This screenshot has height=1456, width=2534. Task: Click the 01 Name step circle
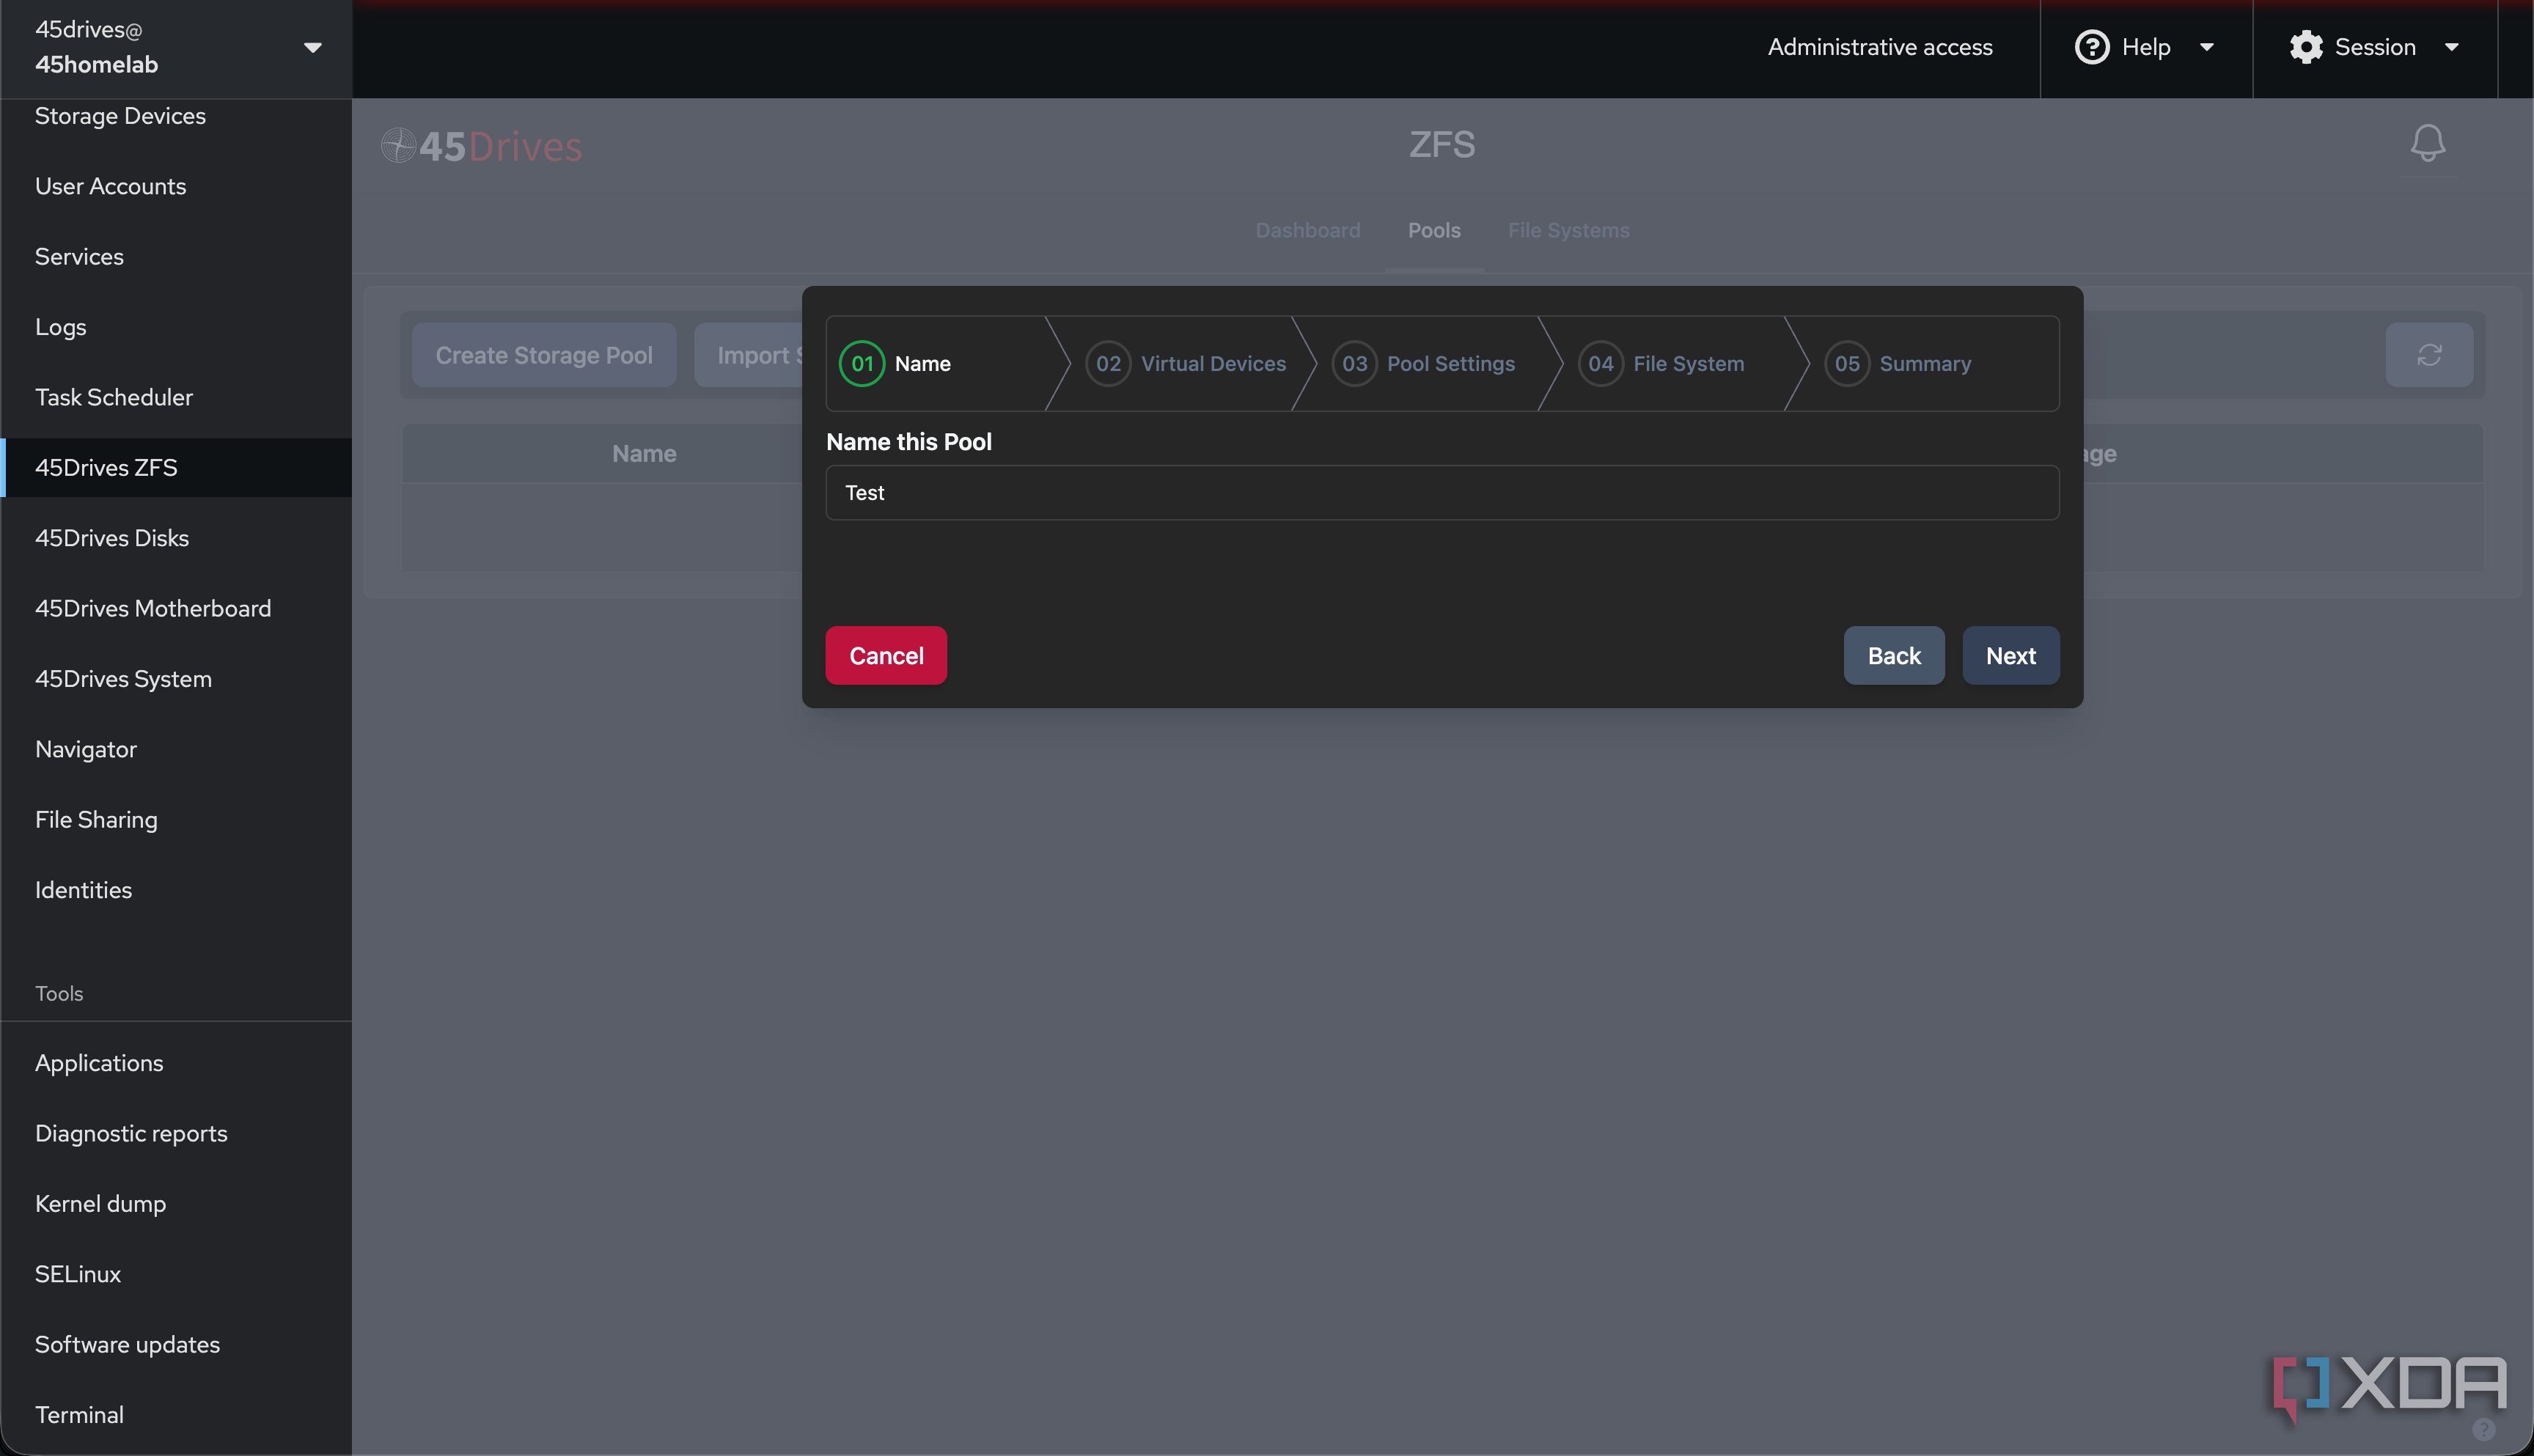[861, 364]
